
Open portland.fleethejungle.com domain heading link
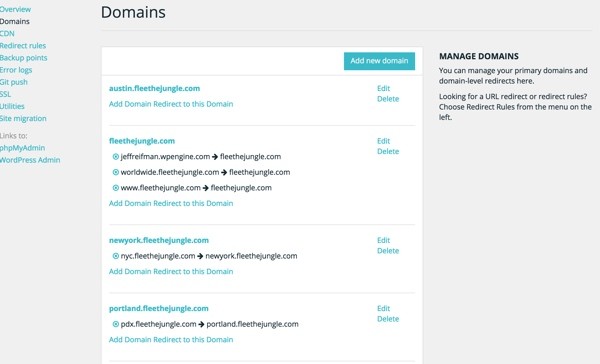(158, 309)
